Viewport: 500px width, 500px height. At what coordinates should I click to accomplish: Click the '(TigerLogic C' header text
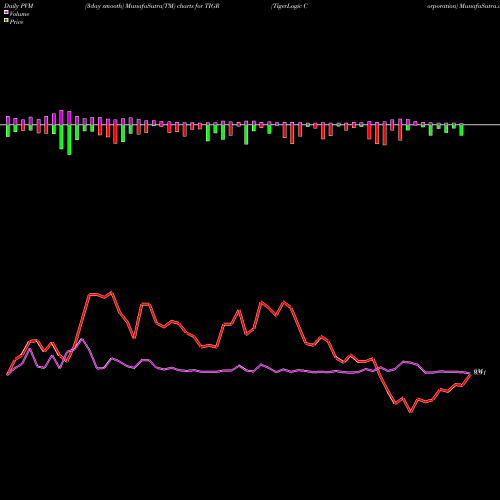pos(289,6)
